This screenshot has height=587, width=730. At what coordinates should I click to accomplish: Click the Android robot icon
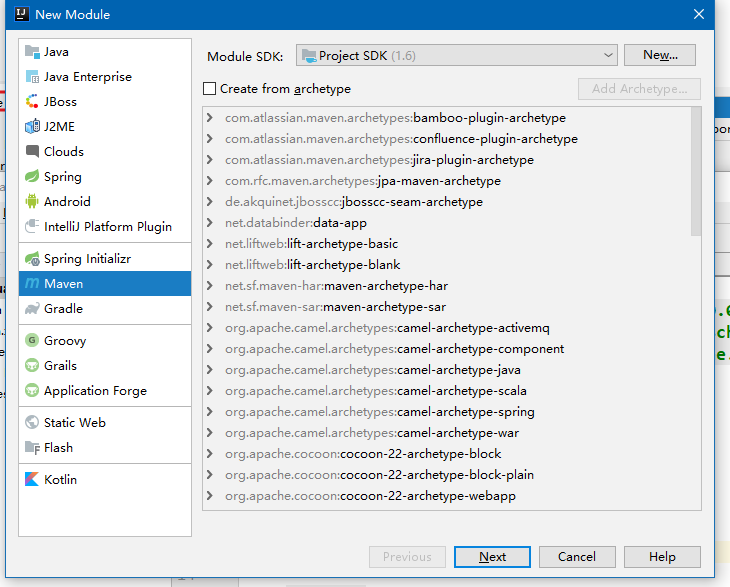click(x=32, y=202)
